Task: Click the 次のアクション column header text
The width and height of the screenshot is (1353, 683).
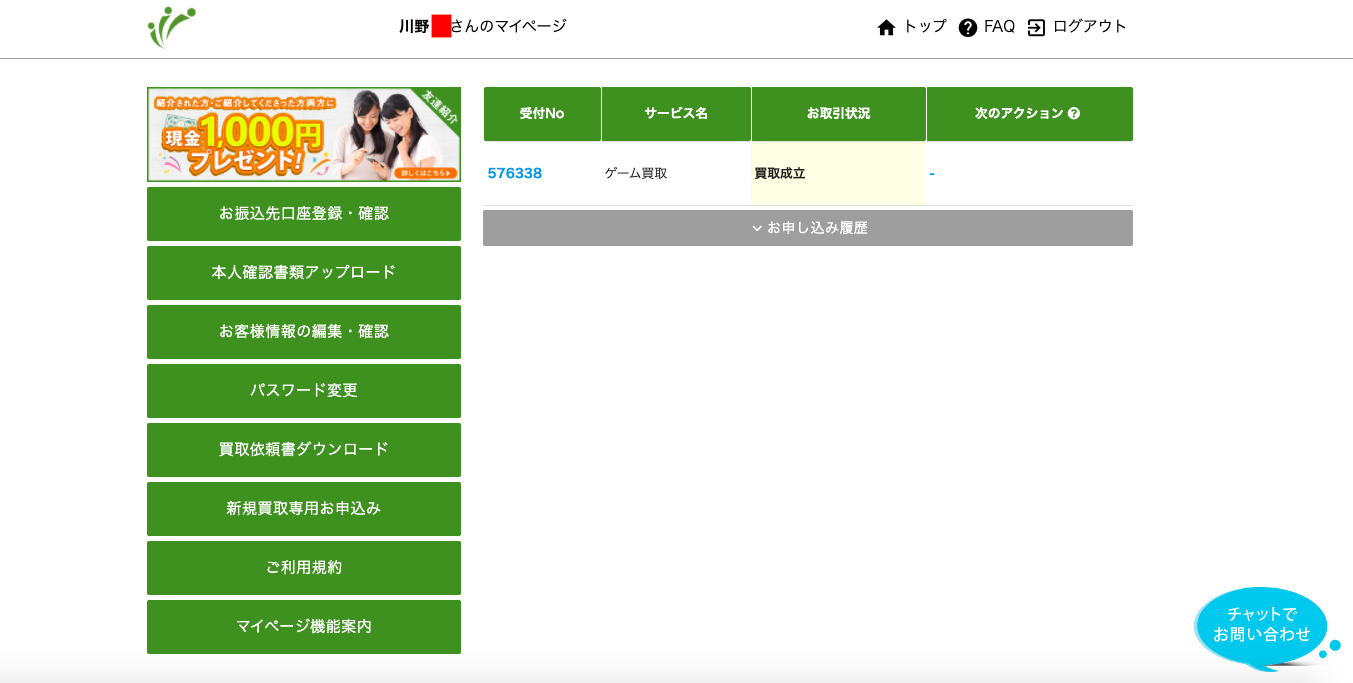Action: tap(1019, 114)
